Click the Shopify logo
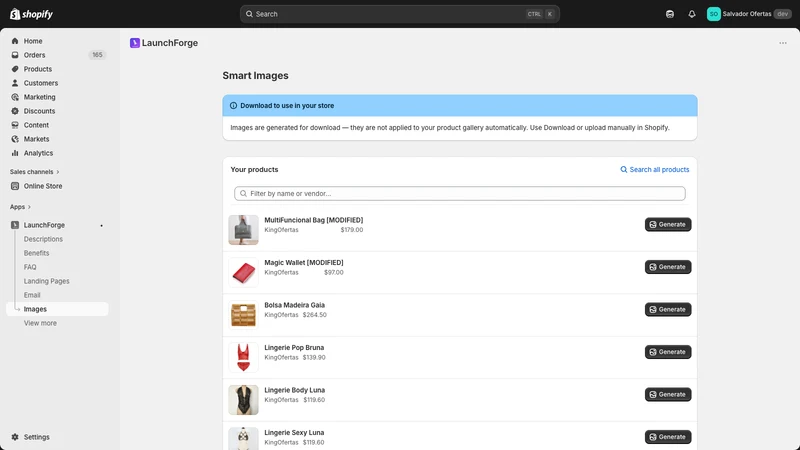The width and height of the screenshot is (800, 450). coord(31,14)
